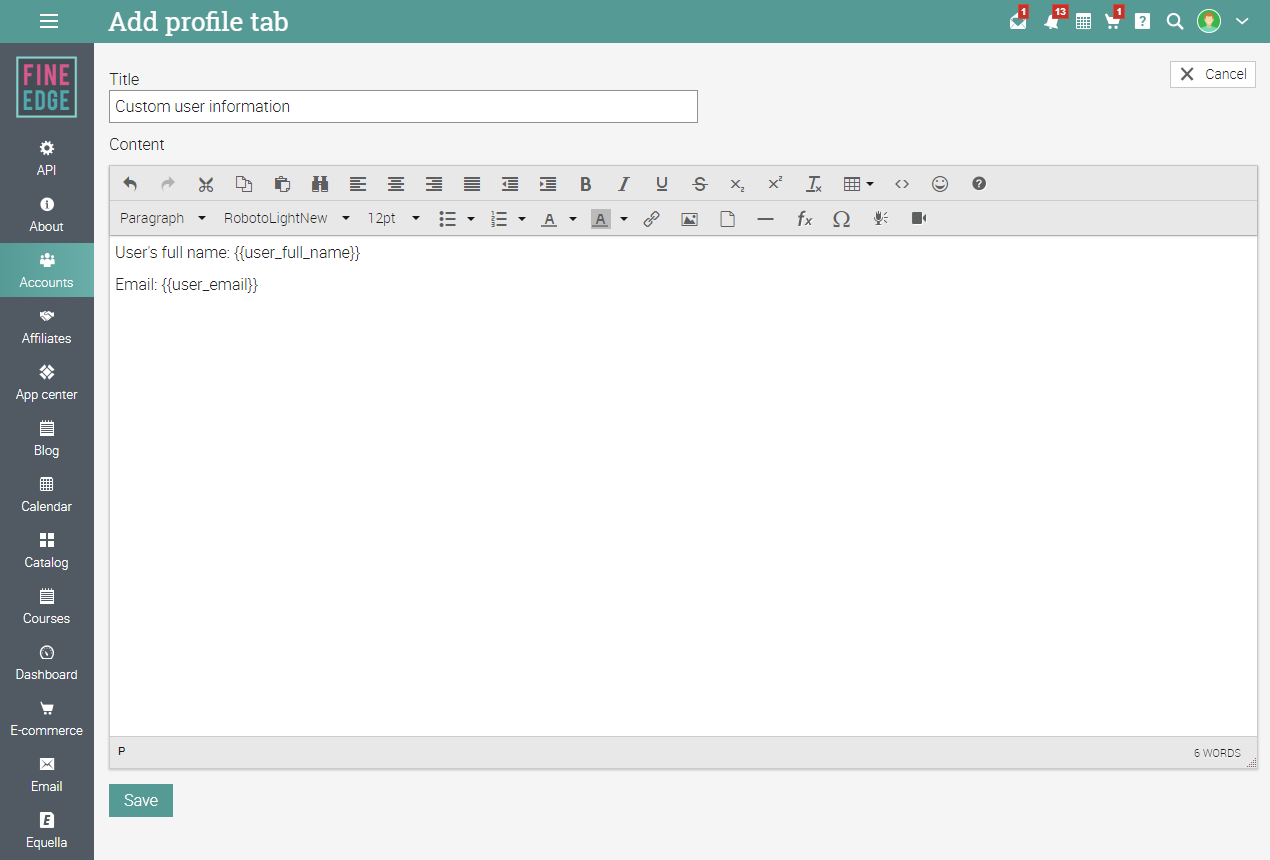Image resolution: width=1270 pixels, height=860 pixels.
Task: Click the video camera record icon
Action: (918, 219)
